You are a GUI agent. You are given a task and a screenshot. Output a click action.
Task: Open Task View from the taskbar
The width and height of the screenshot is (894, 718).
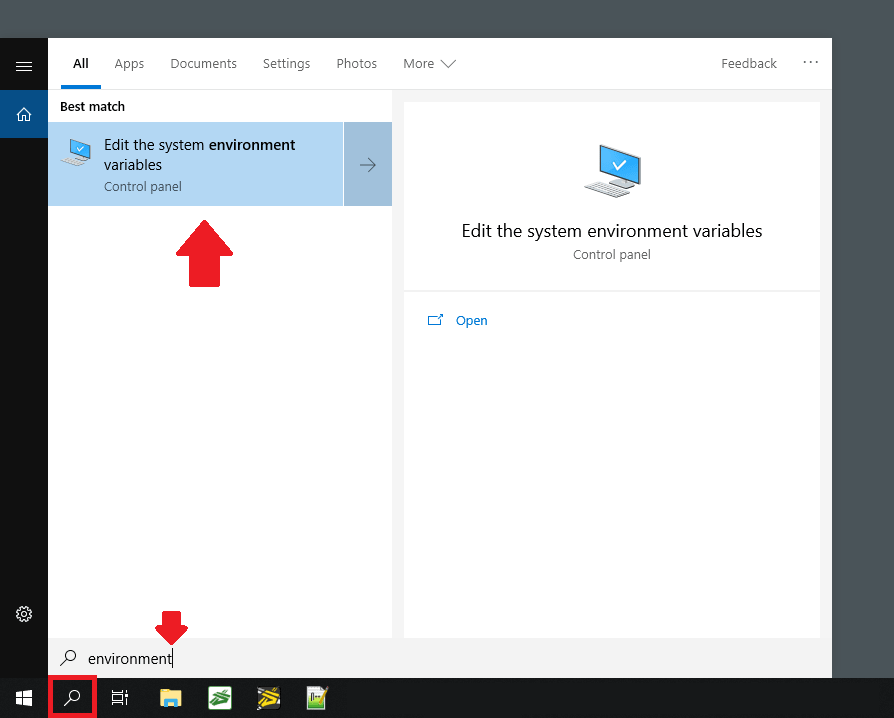[119, 697]
